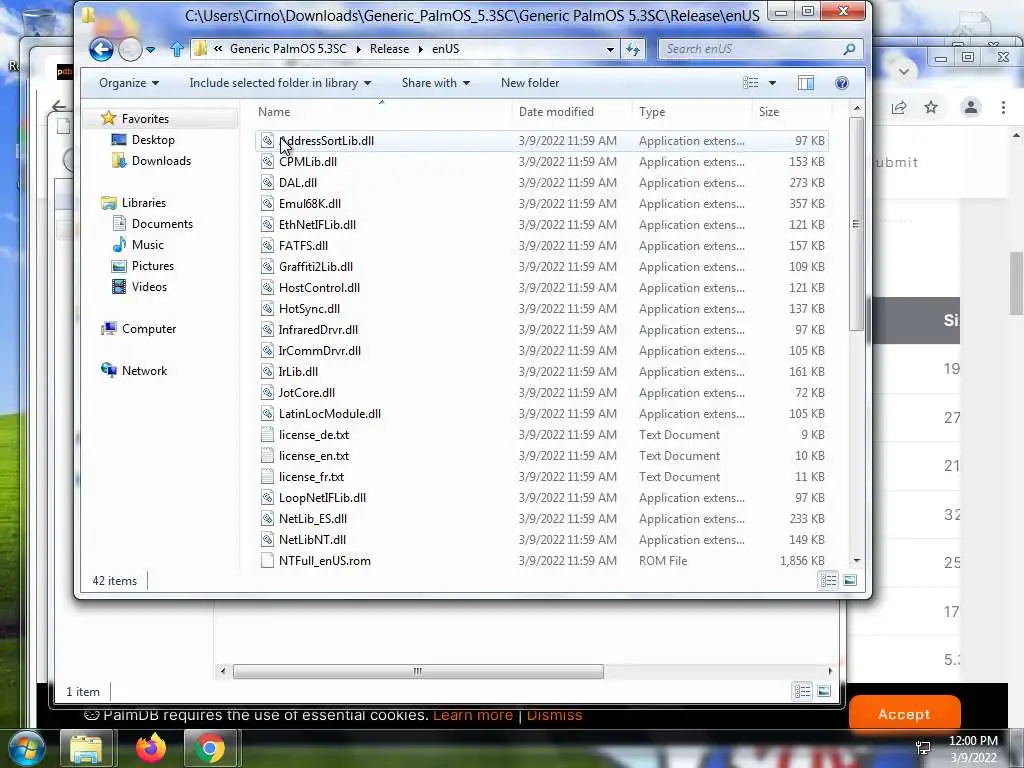
Task: Select the NTFull_enUS.rom file icon
Action: tap(267, 560)
